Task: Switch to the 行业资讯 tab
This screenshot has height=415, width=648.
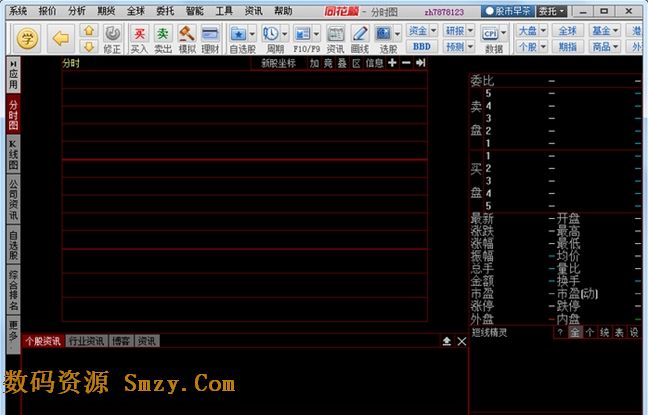Action: pos(86,341)
